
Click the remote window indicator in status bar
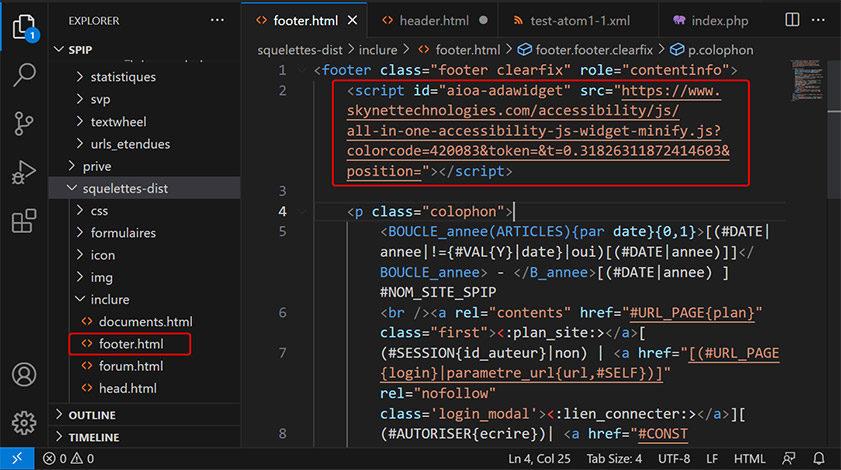[17, 458]
